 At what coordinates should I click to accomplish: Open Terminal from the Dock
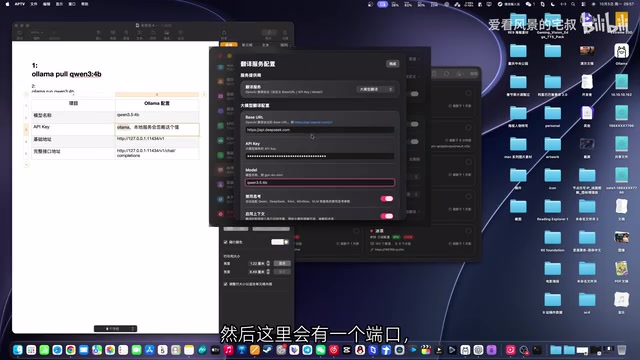tap(537, 350)
